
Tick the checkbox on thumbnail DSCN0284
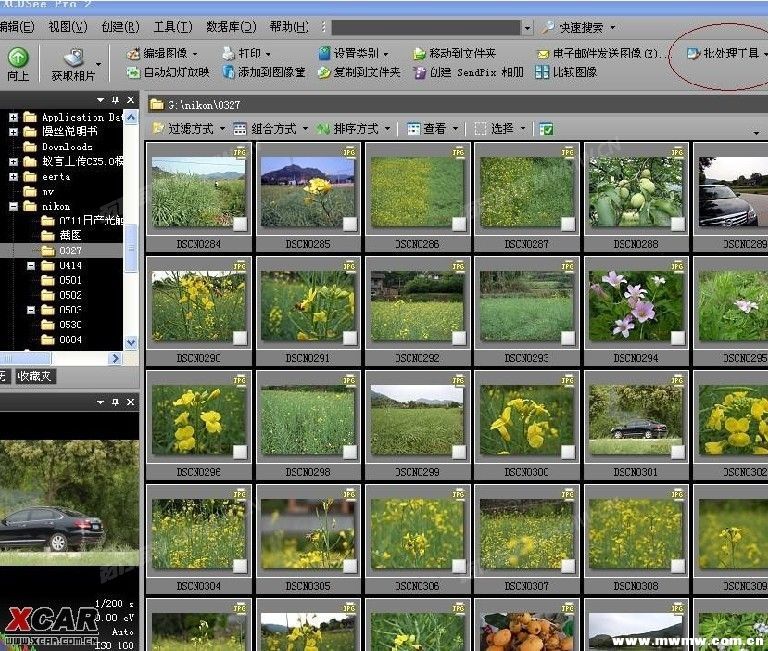coord(240,224)
